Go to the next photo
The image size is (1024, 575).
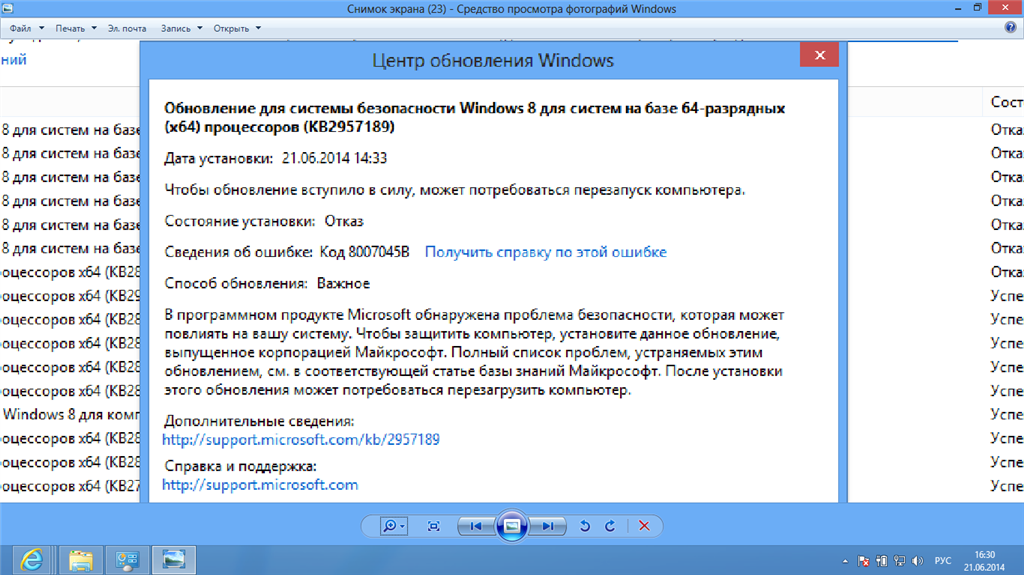point(547,526)
